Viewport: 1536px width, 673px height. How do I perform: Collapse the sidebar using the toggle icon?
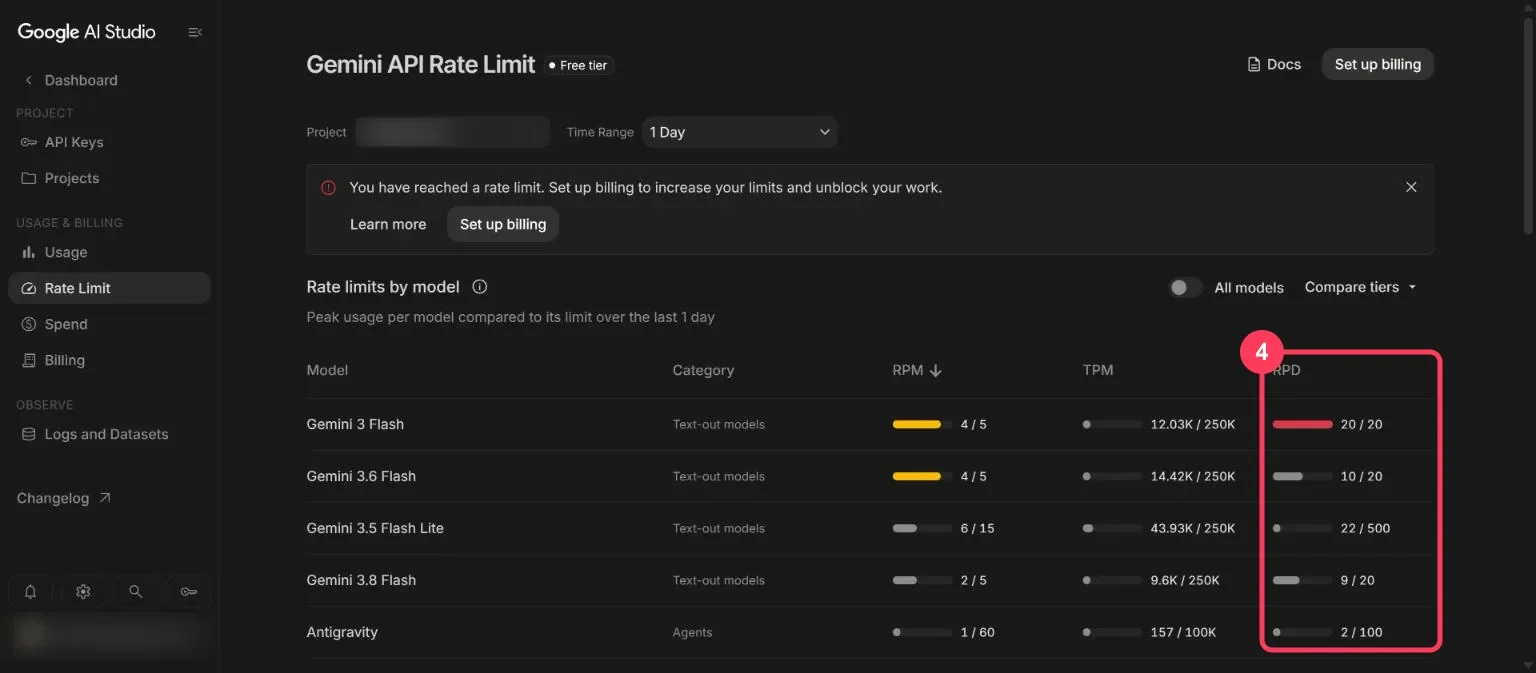tap(195, 32)
